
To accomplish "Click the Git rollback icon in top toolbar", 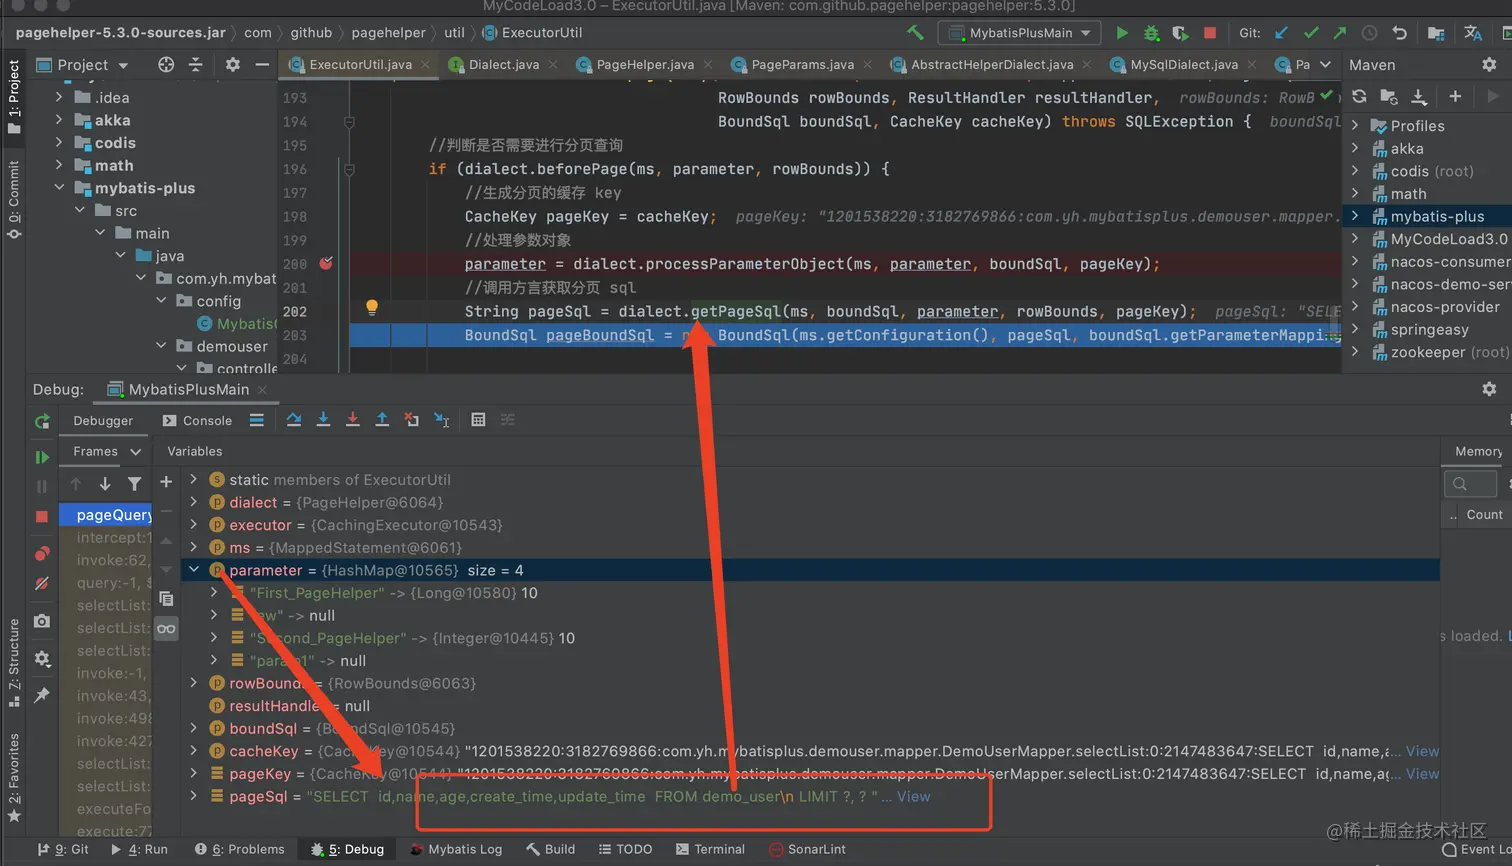I will 1399,33.
